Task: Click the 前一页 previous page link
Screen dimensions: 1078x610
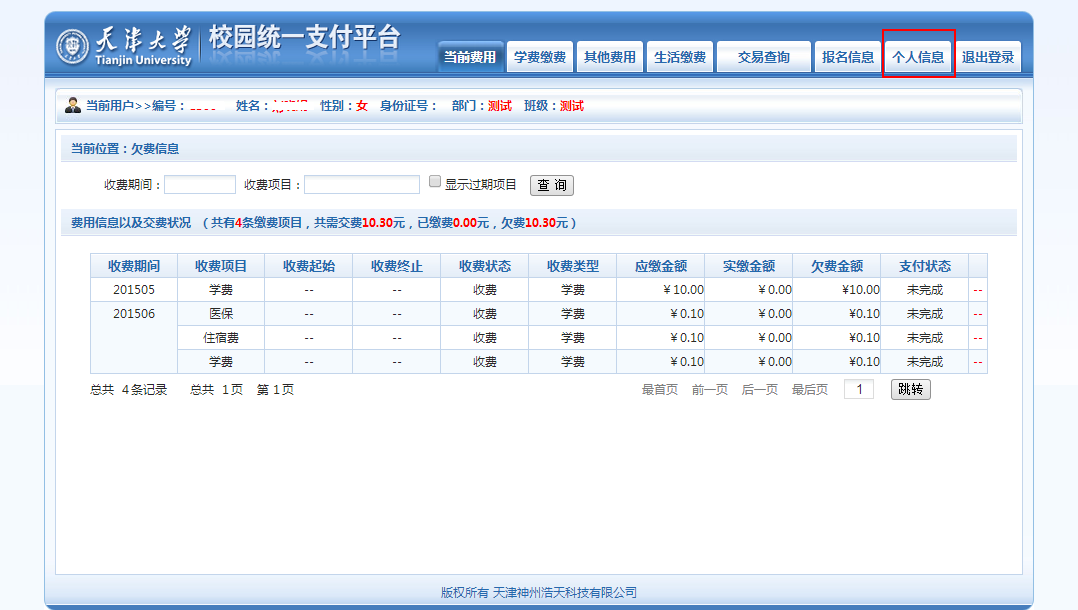Action: [710, 390]
